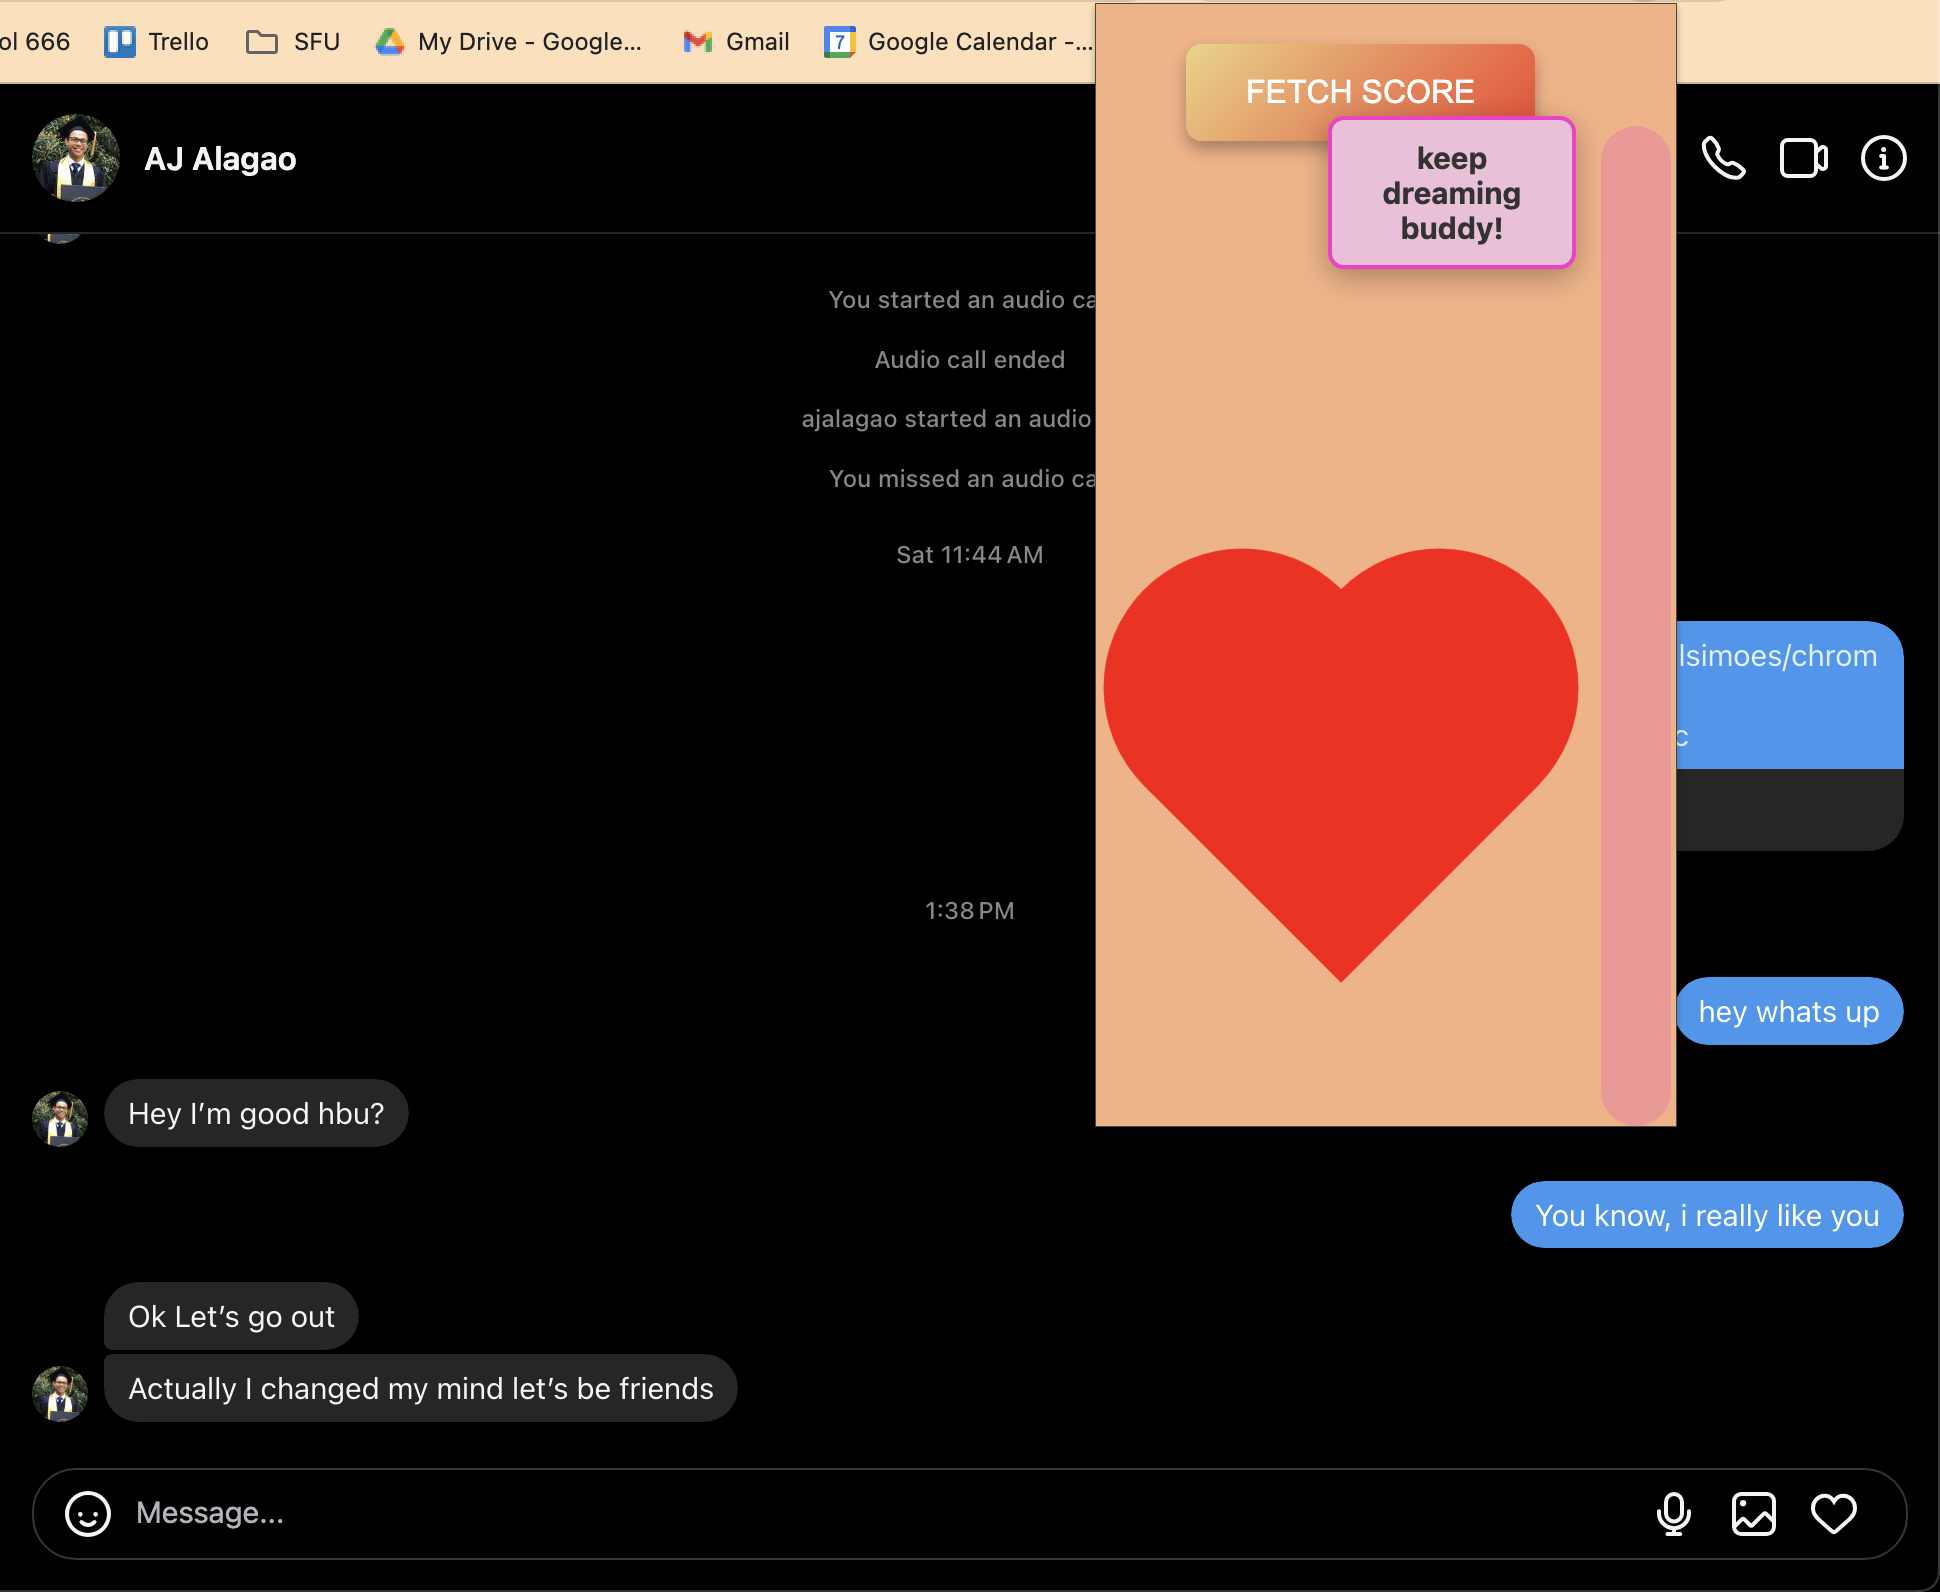
Task: Open conversation info icon
Action: pyautogui.click(x=1883, y=158)
